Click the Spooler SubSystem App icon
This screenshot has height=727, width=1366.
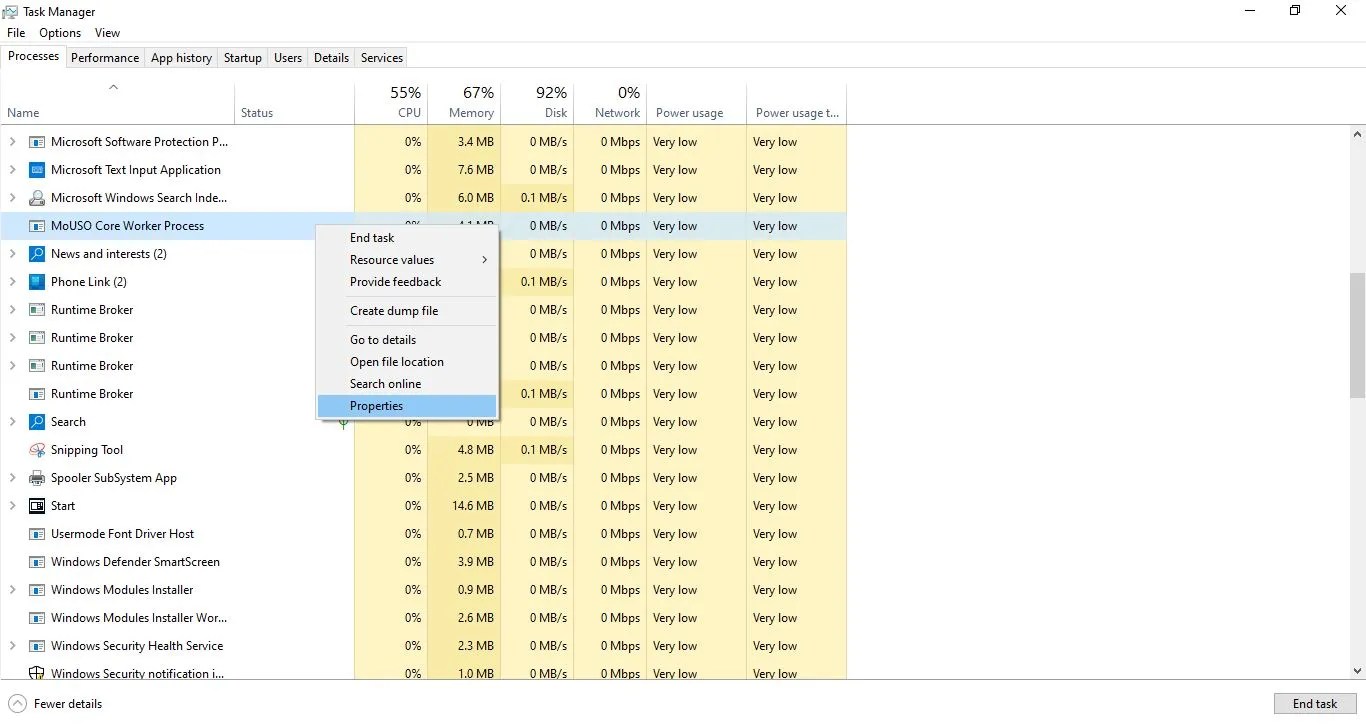click(36, 478)
